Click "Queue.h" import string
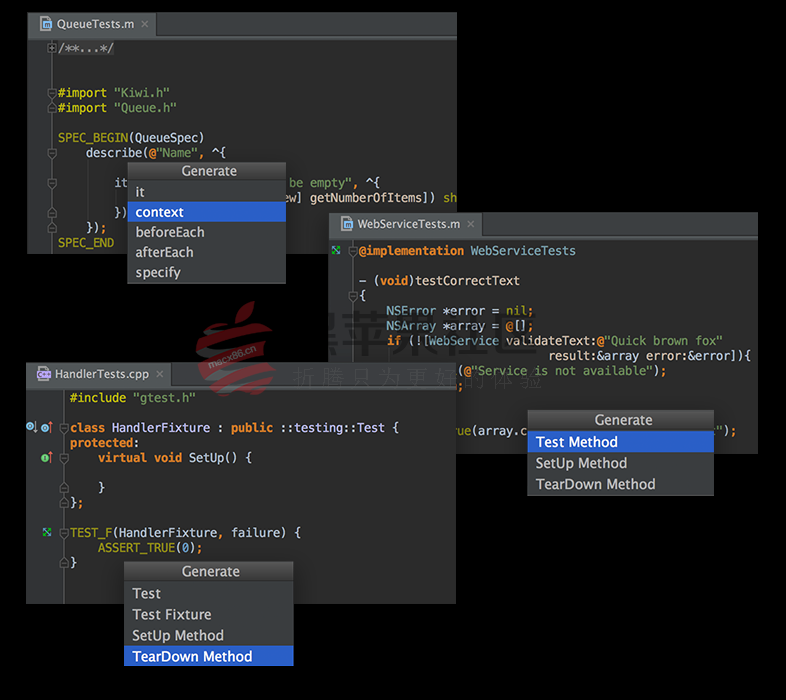The width and height of the screenshot is (786, 700). click(145, 108)
